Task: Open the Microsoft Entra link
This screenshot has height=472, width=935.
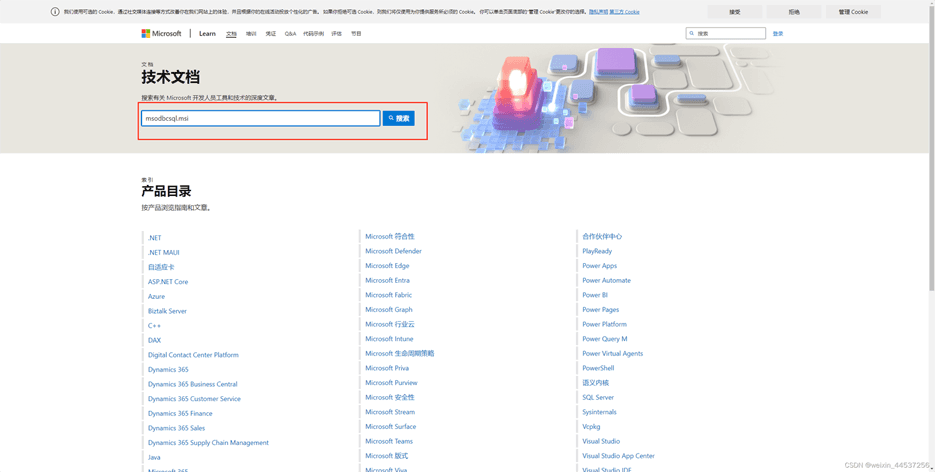Action: coord(388,281)
